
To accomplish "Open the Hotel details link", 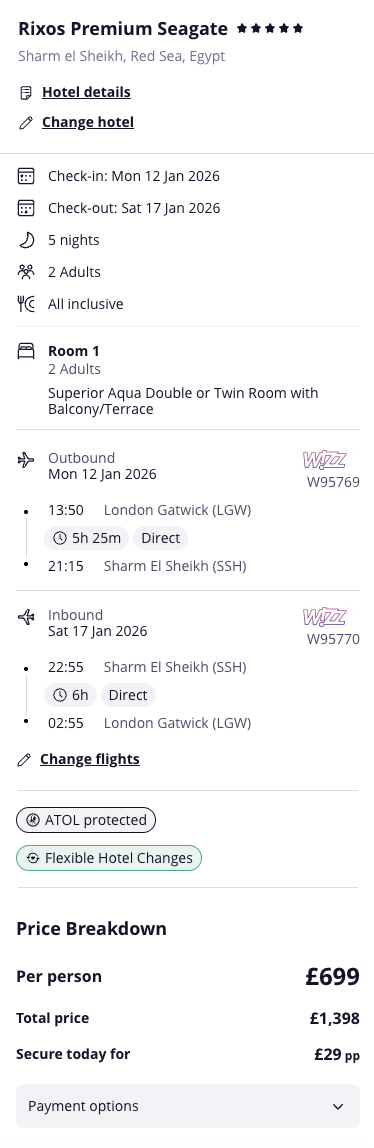I will point(86,92).
